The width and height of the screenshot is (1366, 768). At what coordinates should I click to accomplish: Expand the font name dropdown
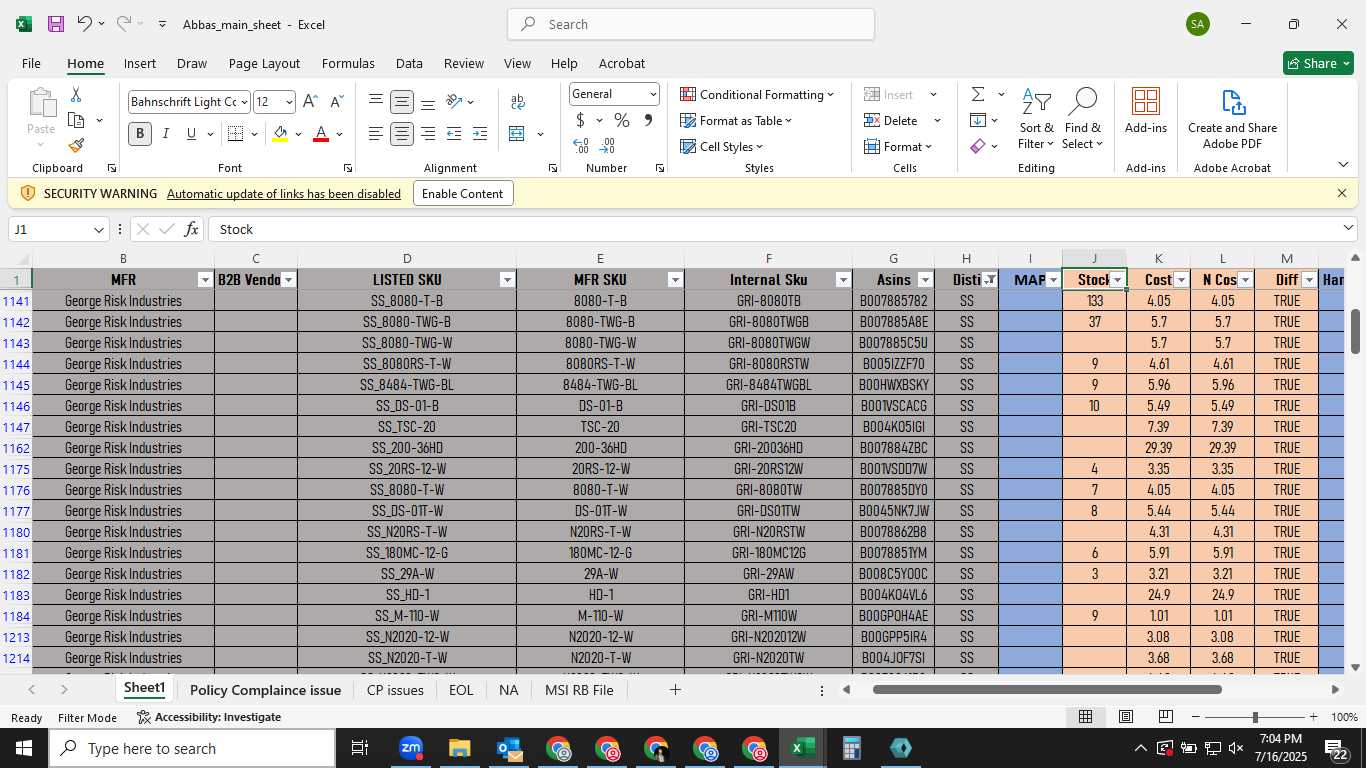(243, 102)
